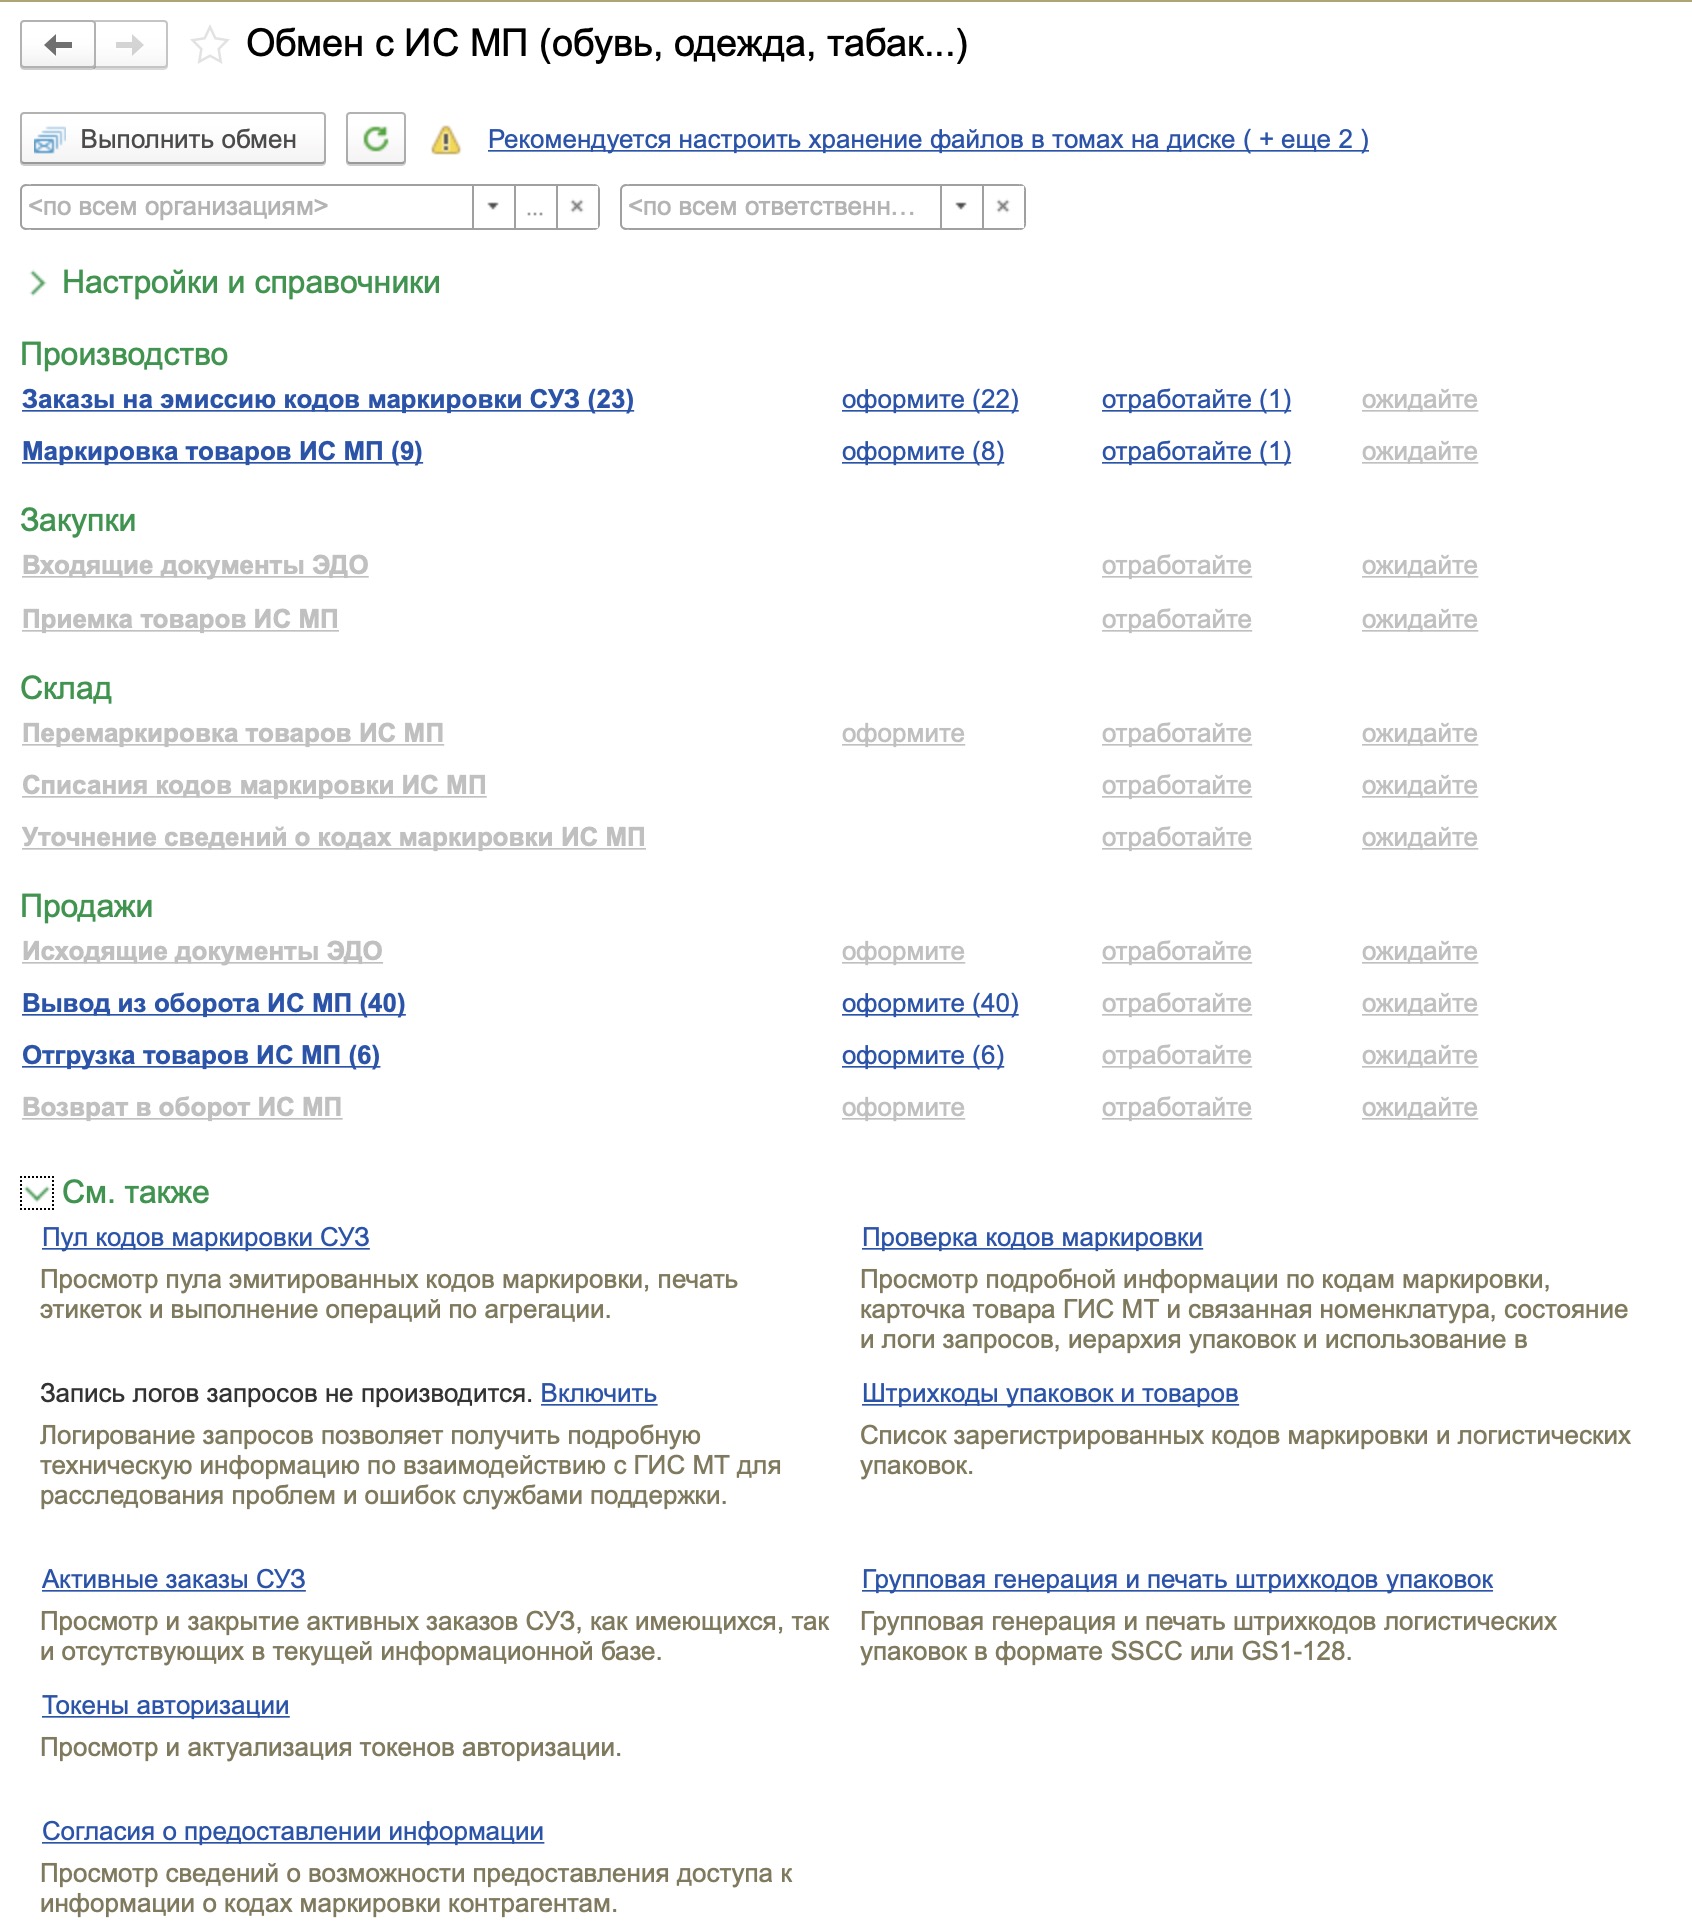Click Включить to enable request logging
The height and width of the screenshot is (1932, 1692).
click(598, 1394)
